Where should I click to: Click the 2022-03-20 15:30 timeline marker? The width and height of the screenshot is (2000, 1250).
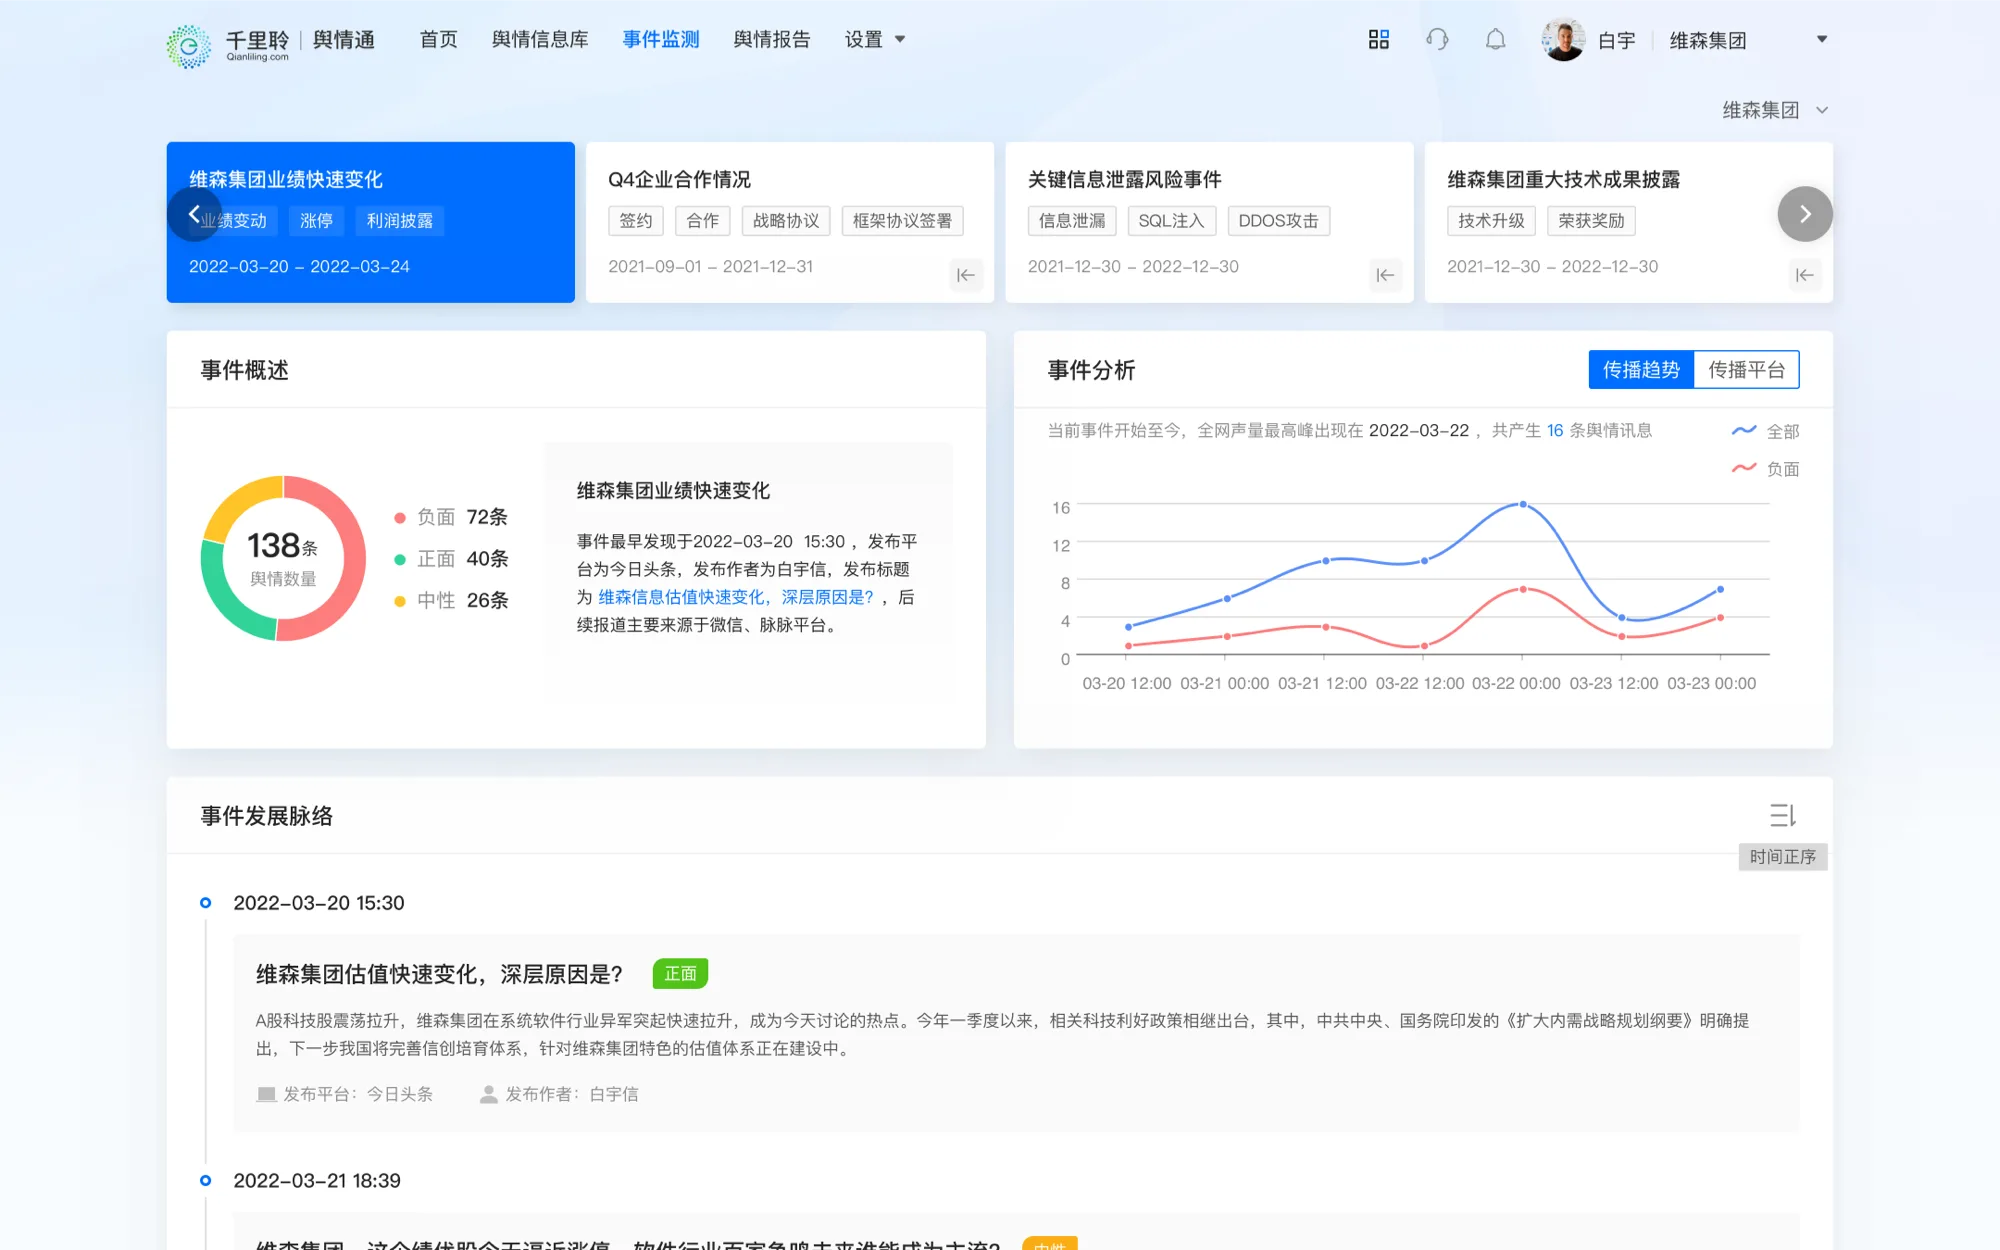coord(205,903)
